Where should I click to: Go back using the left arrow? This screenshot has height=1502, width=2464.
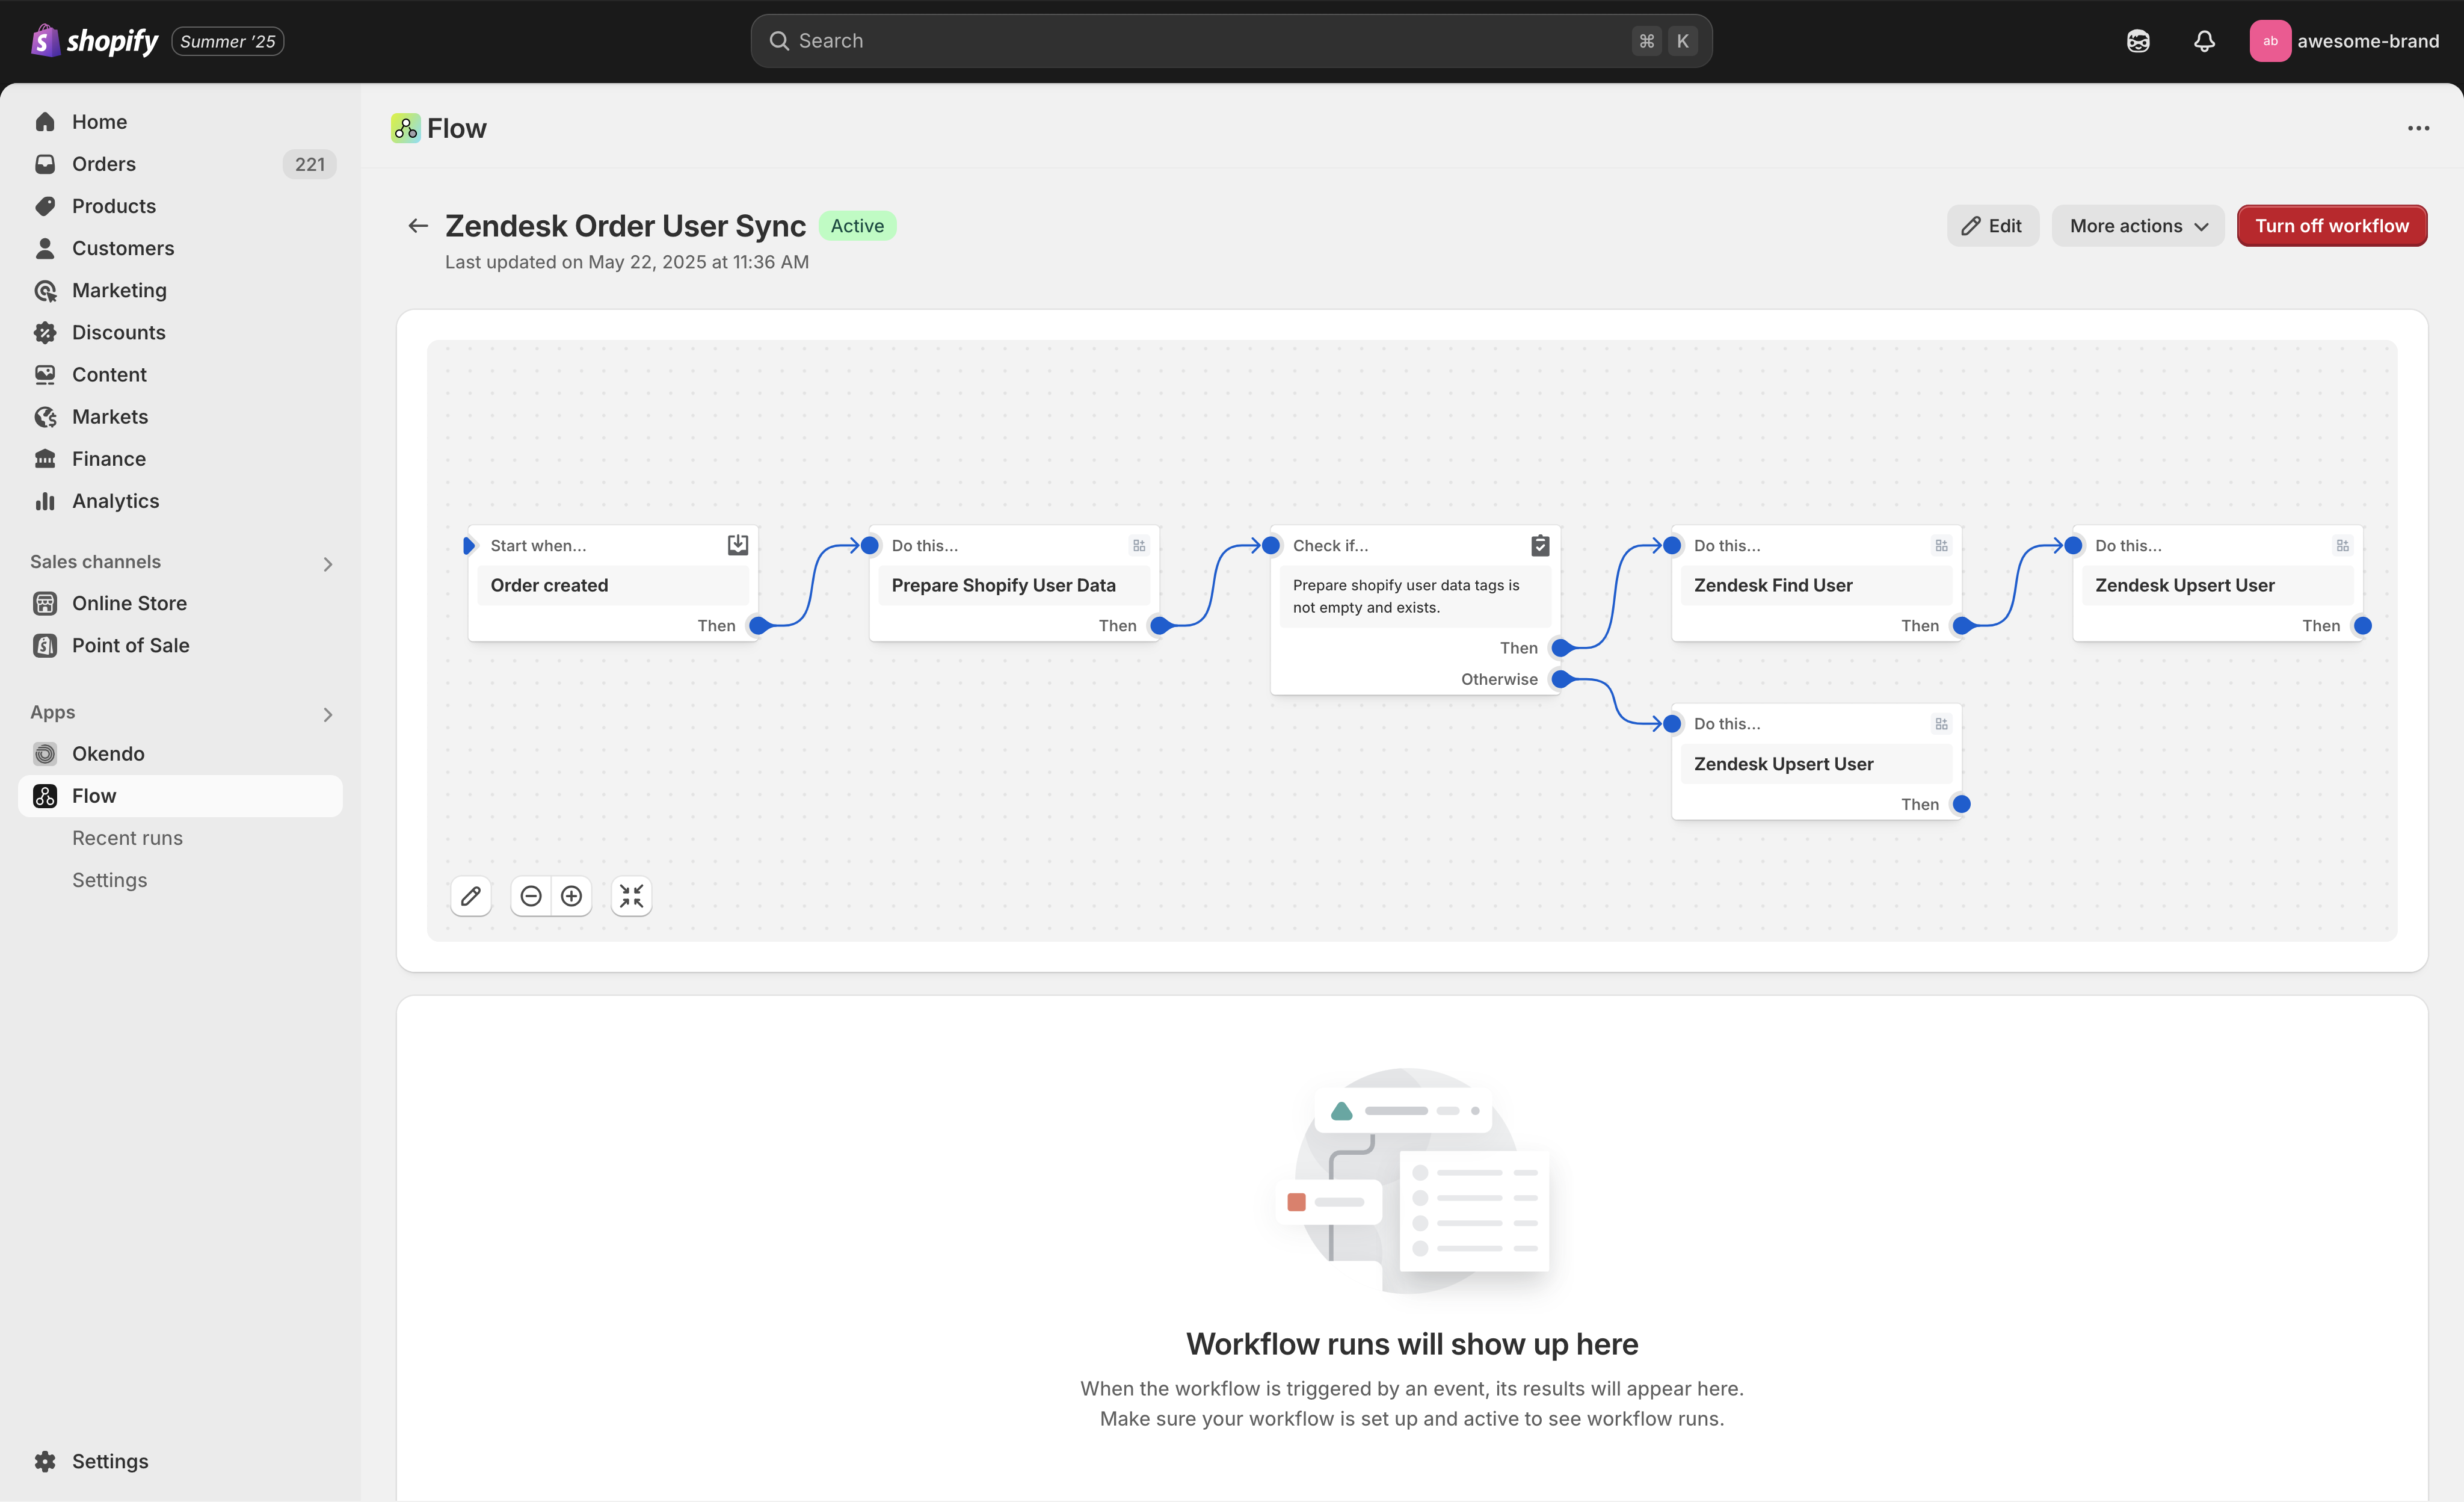[418, 226]
